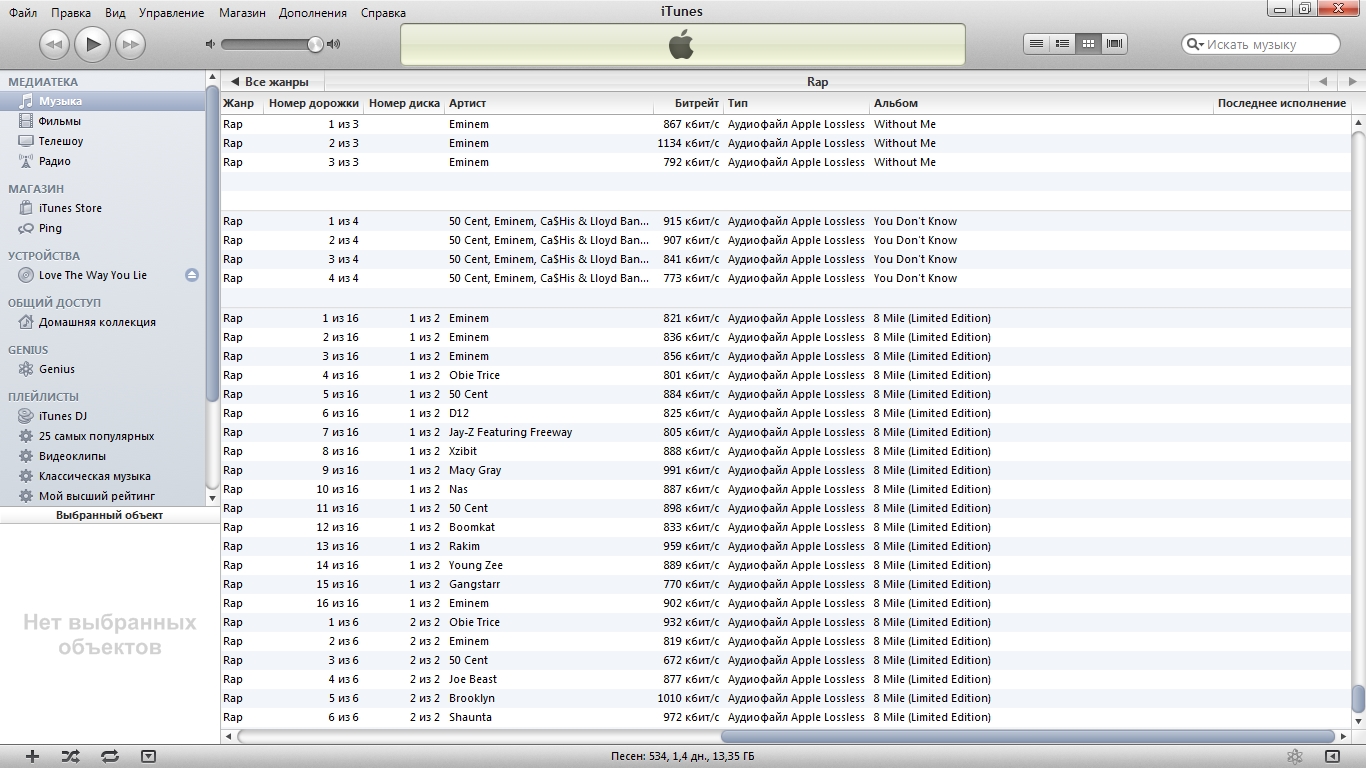Sort by the Альбом column header
The width and height of the screenshot is (1366, 768).
tap(1041, 103)
